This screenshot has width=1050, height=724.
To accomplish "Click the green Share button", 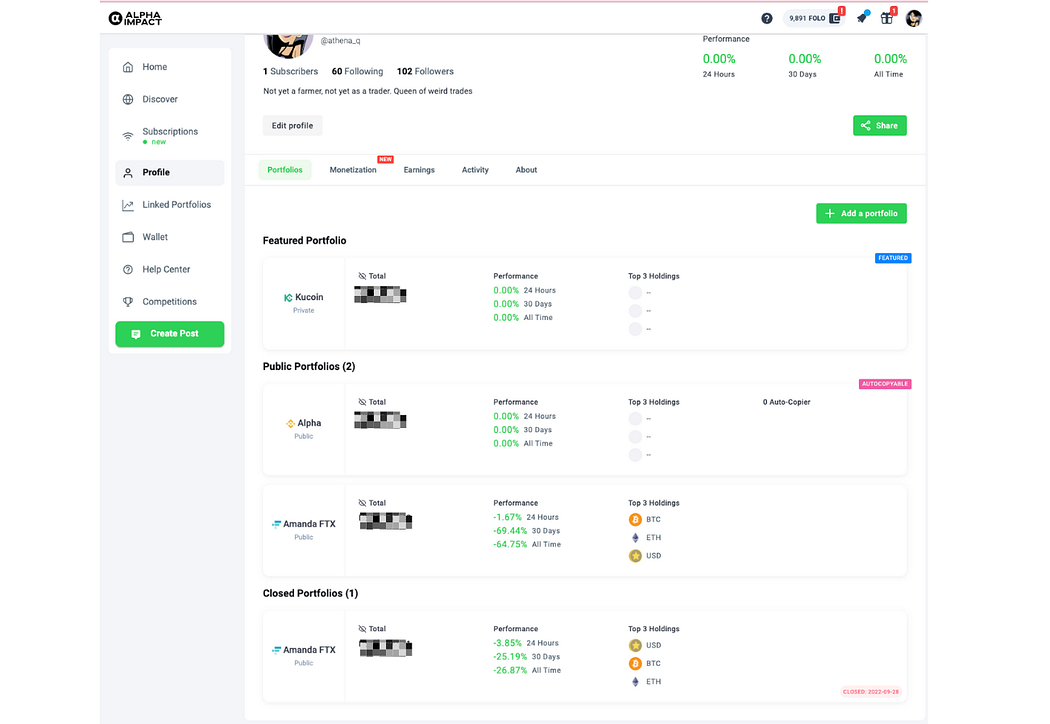I will click(879, 125).
